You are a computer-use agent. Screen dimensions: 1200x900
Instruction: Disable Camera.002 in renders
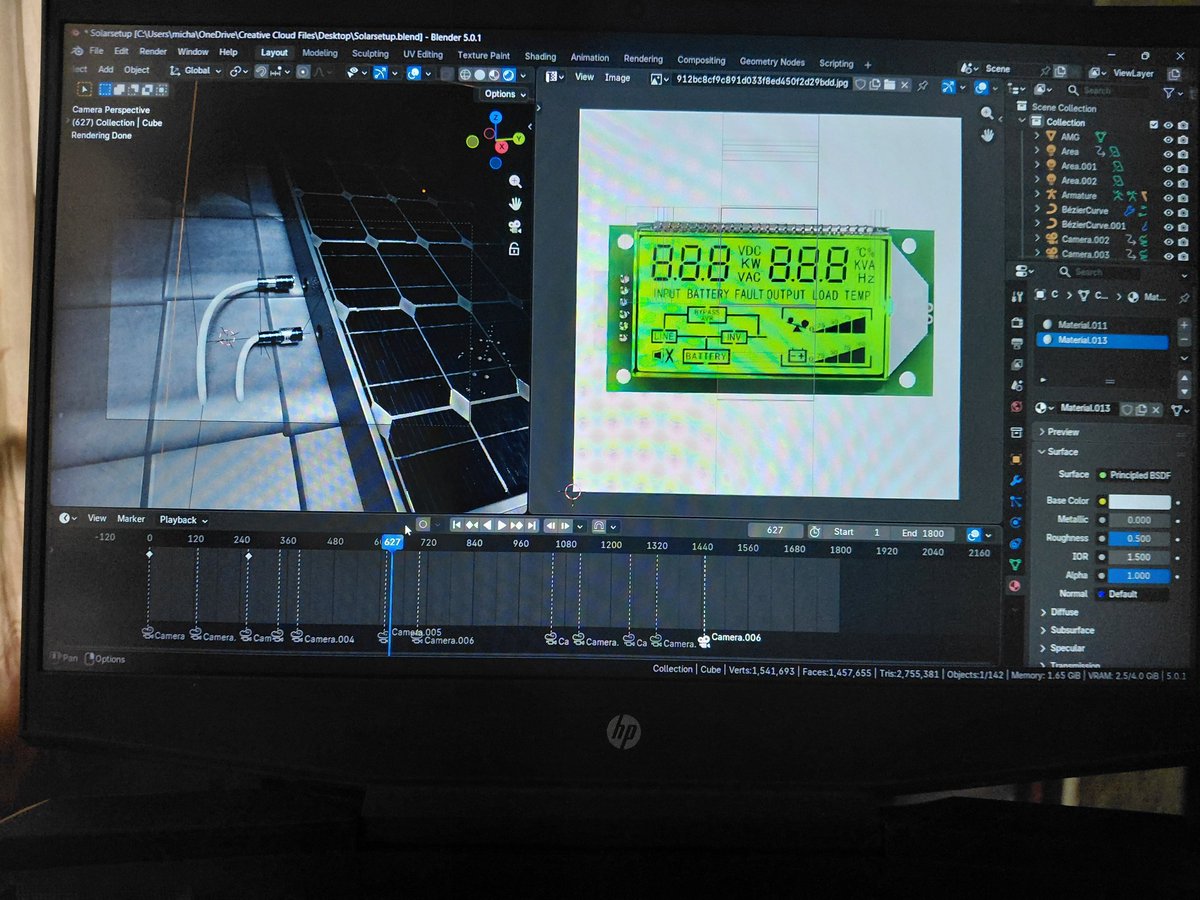[1183, 241]
